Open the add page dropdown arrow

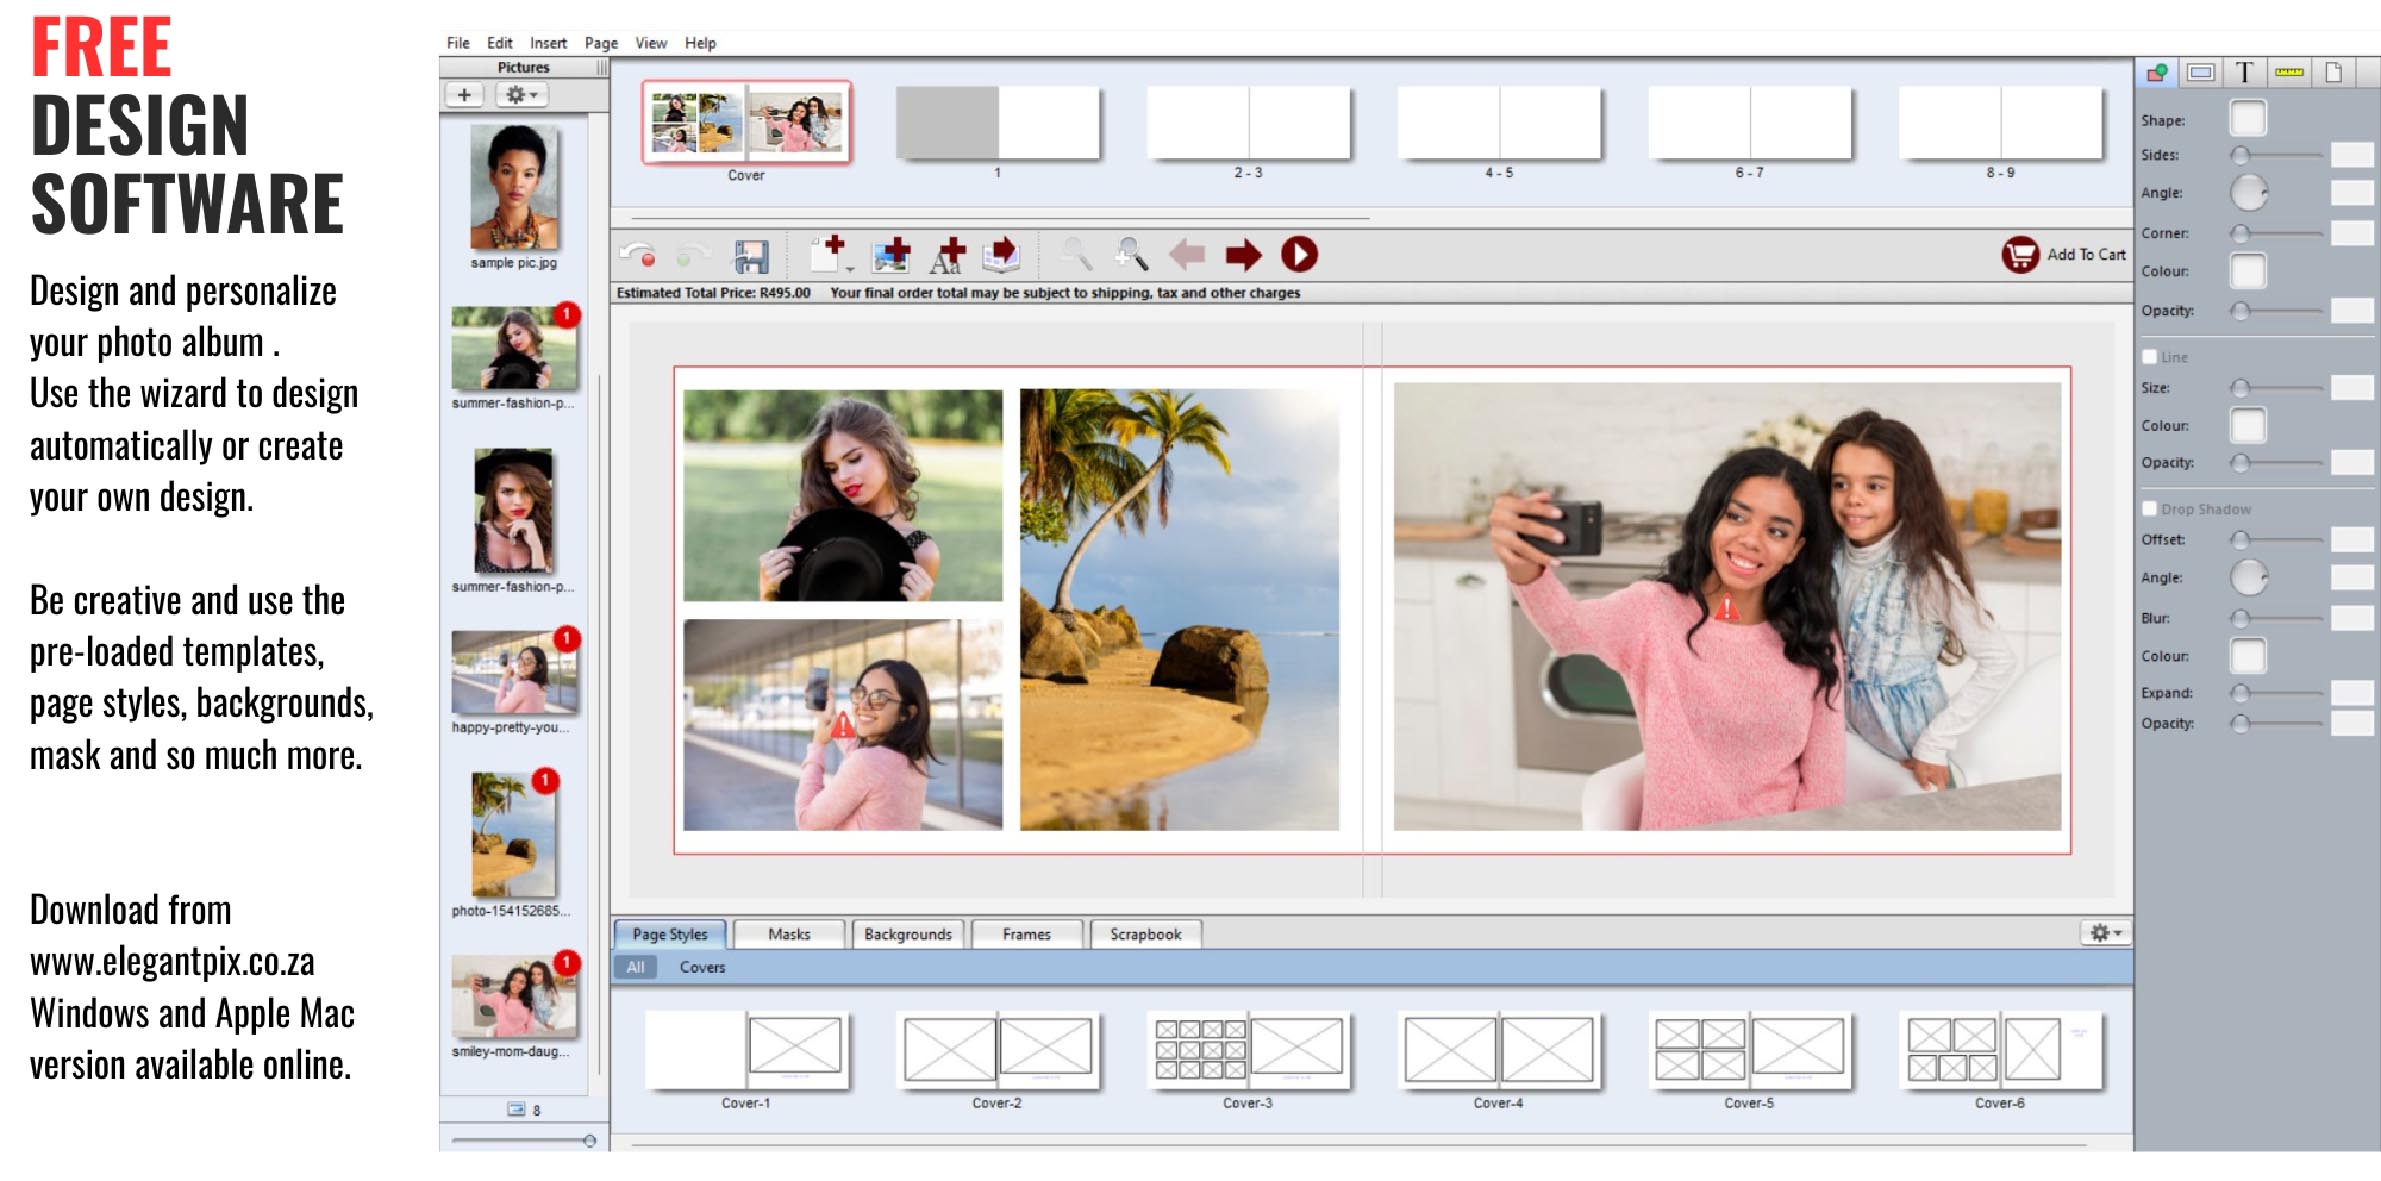[x=850, y=270]
